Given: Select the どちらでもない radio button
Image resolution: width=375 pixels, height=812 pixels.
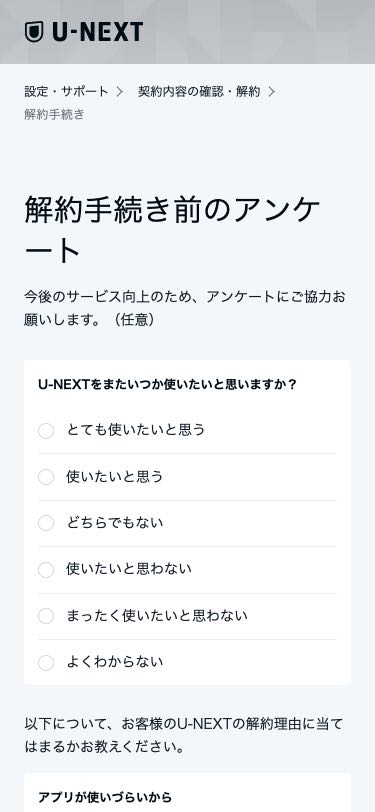Looking at the screenshot, I should 46,524.
